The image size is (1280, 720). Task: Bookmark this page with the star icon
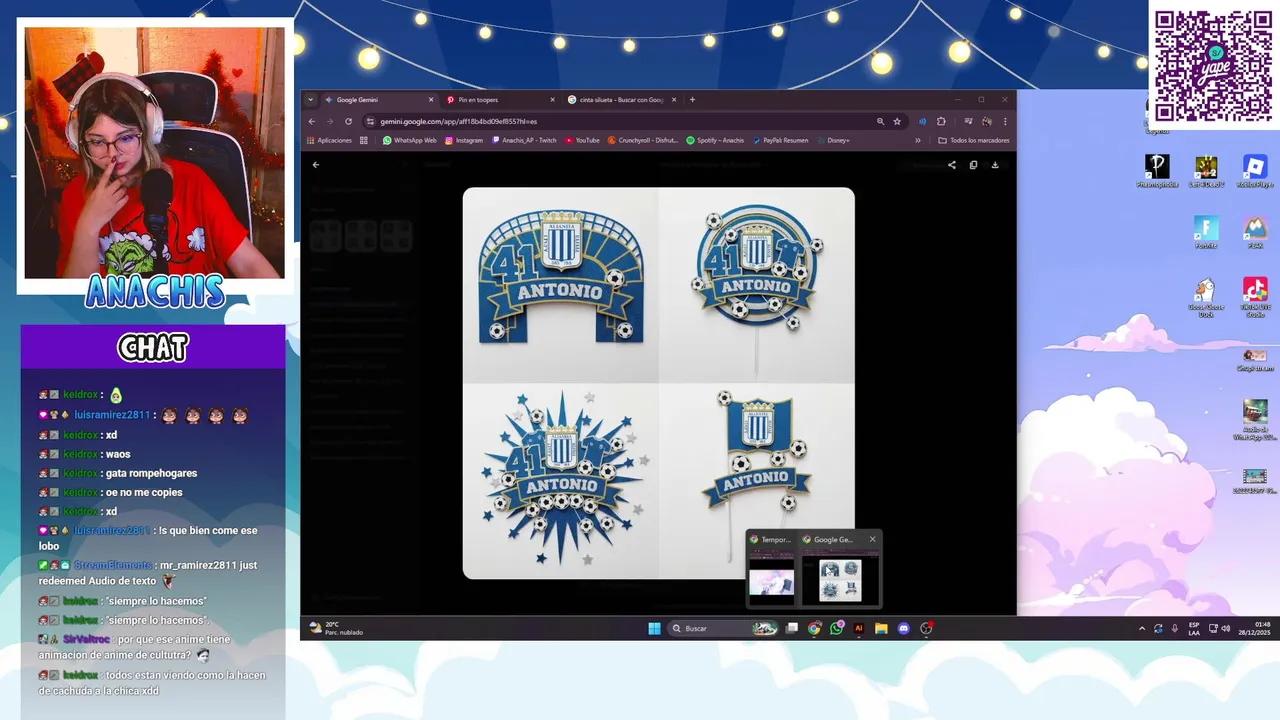897,121
